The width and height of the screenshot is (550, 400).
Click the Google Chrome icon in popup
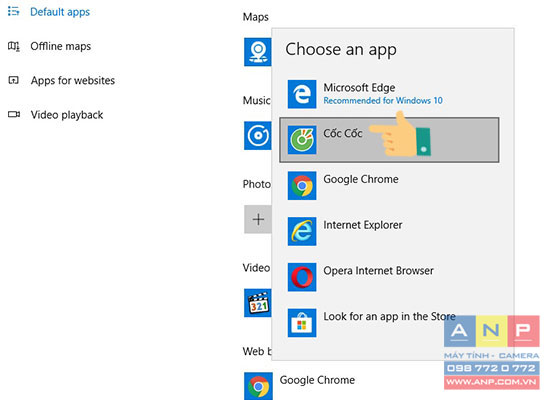pos(302,186)
